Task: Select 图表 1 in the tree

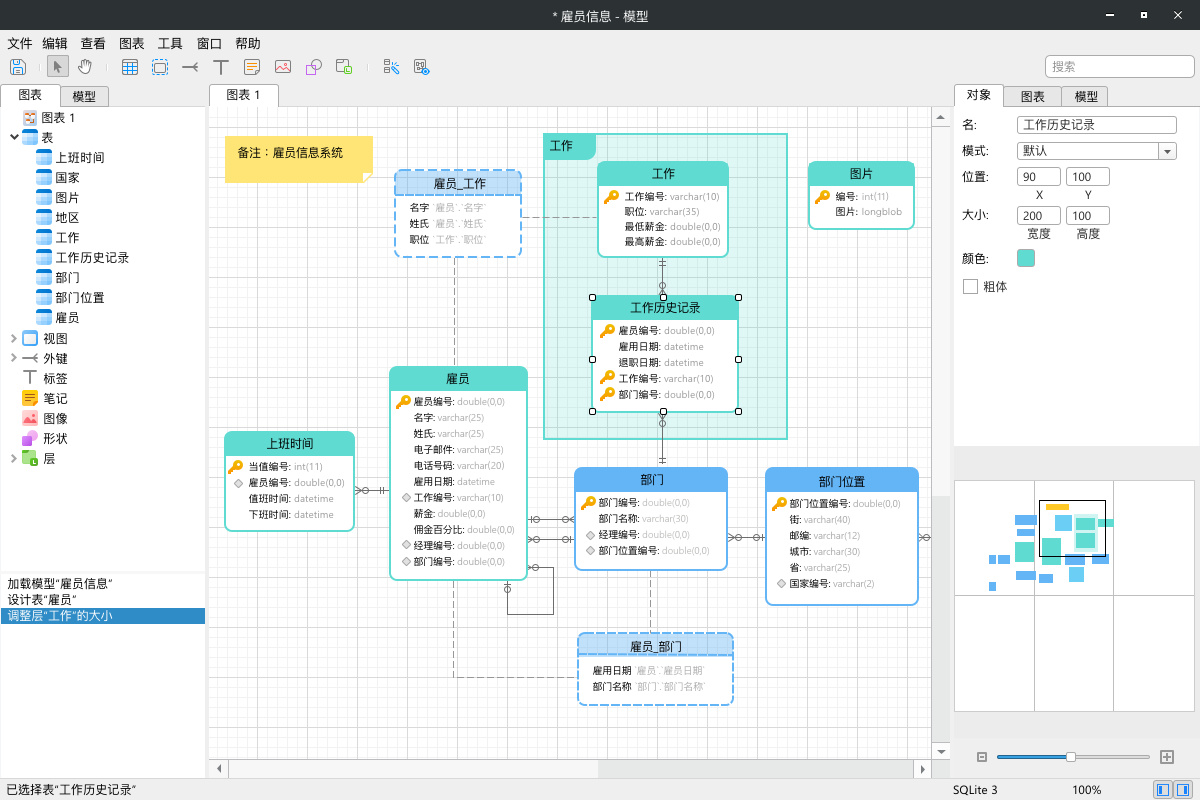Action: pos(57,117)
